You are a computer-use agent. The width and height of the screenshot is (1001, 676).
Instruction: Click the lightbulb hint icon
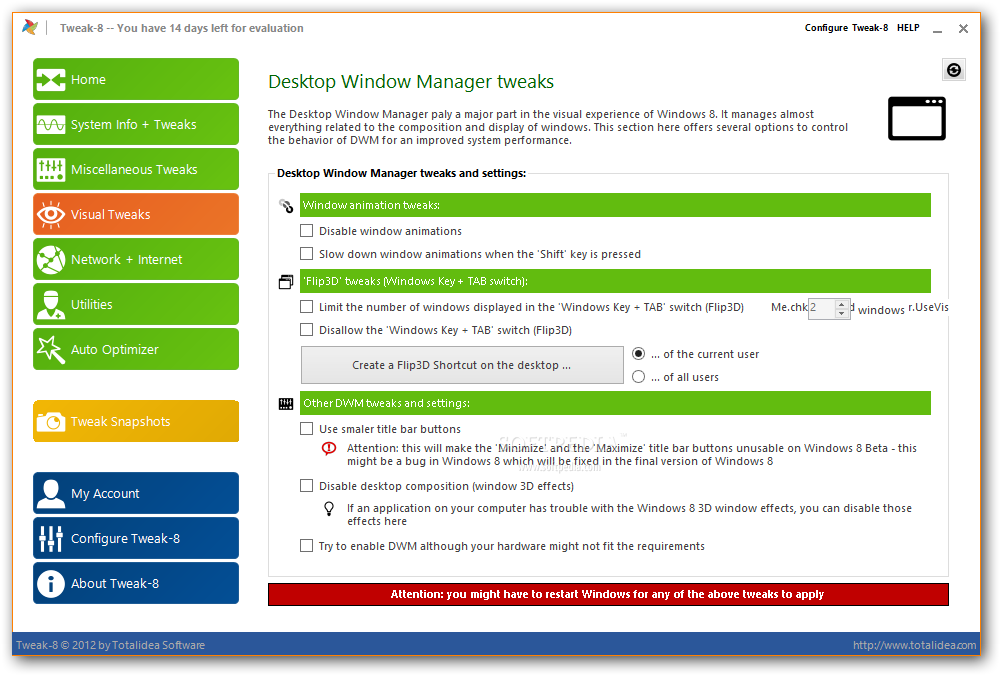click(x=329, y=509)
